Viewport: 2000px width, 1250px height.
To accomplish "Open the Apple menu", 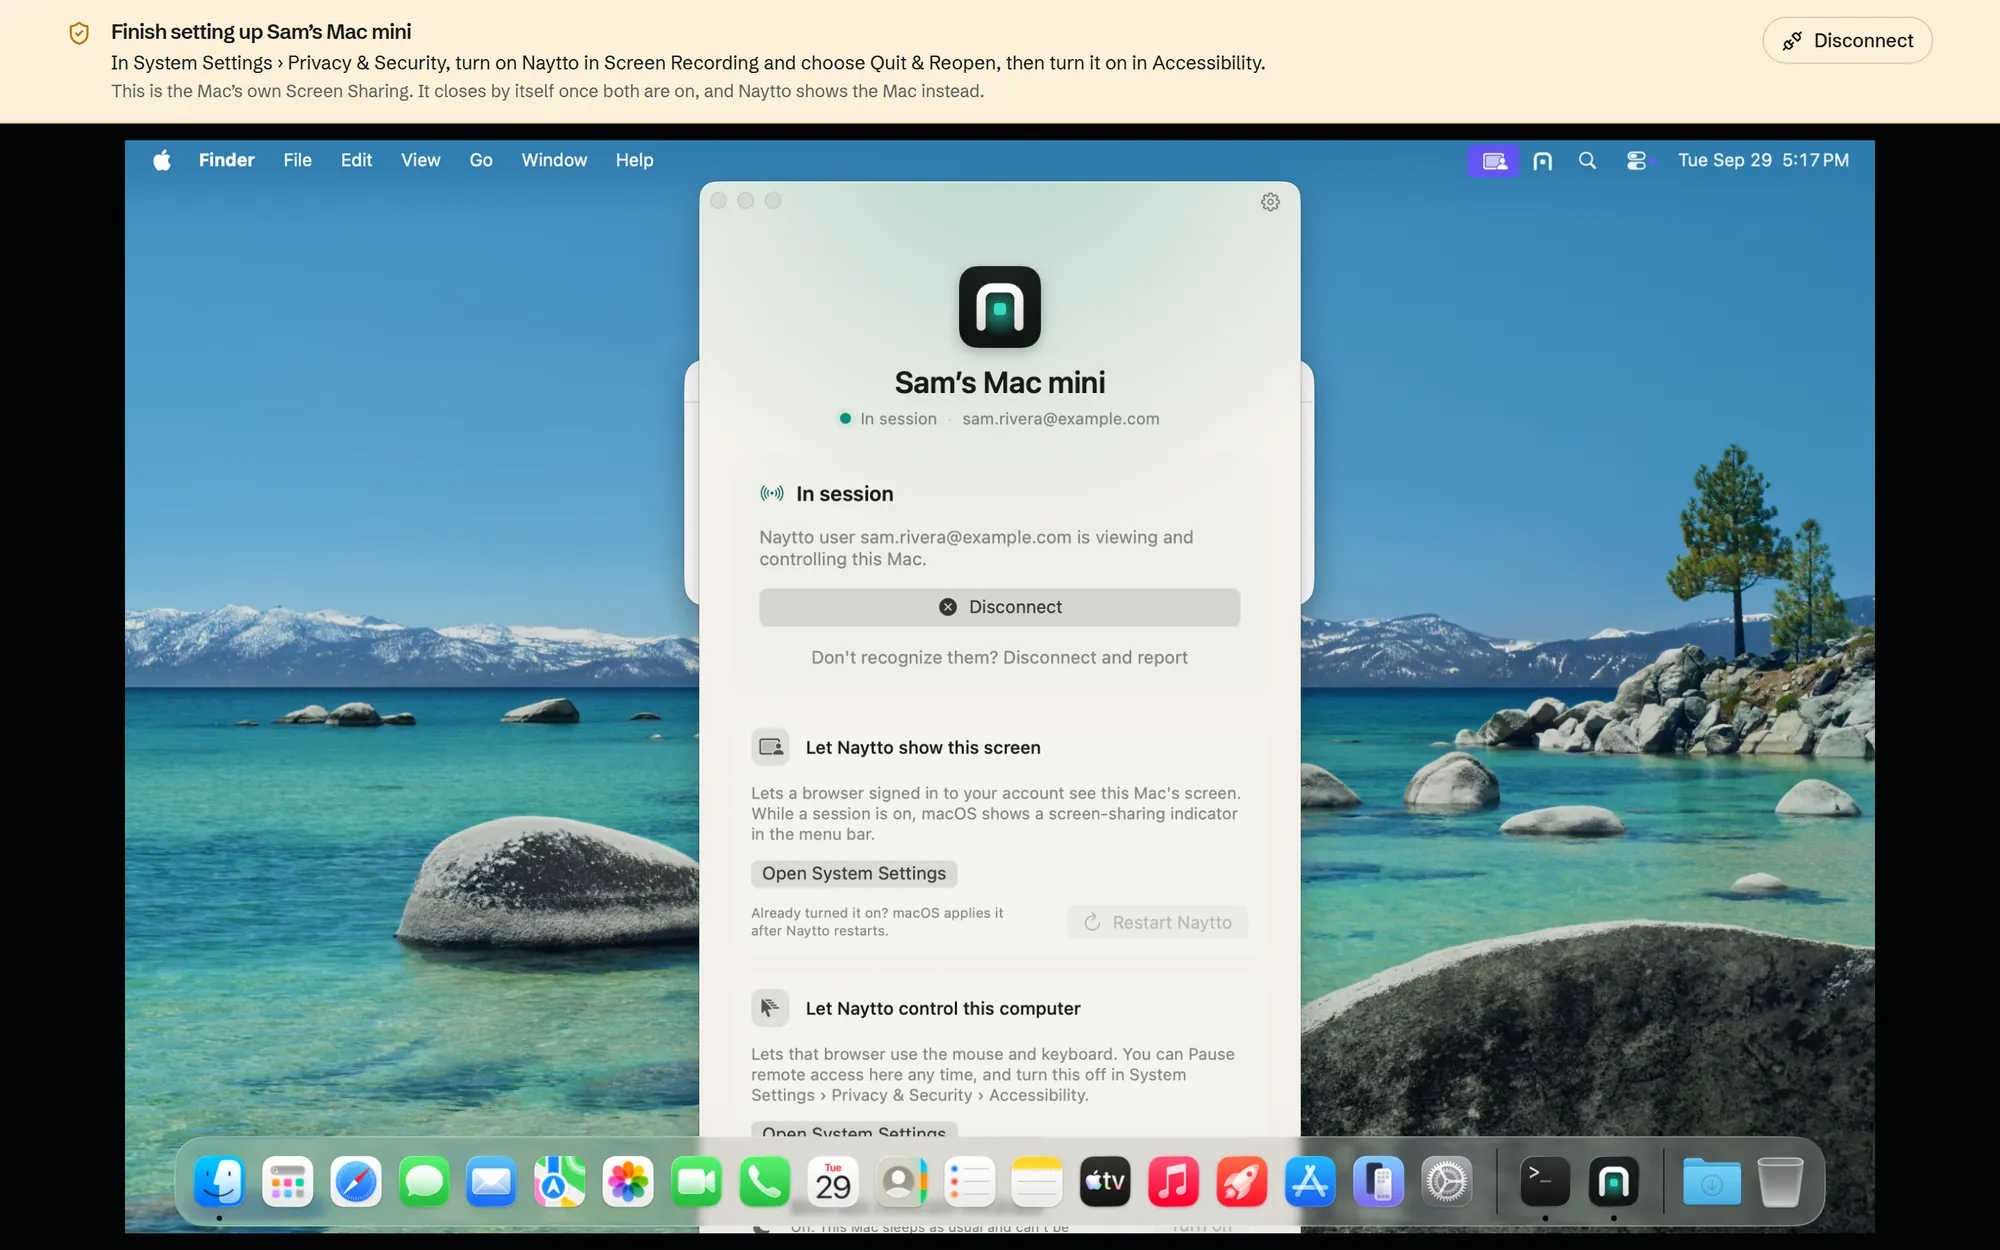I will click(162, 161).
